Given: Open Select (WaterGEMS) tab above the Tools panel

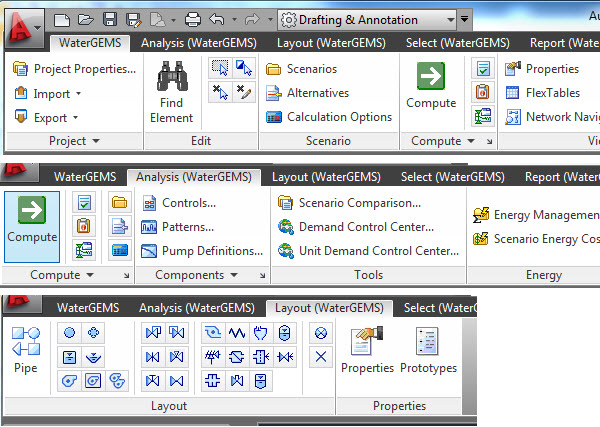Looking at the screenshot, I should (x=453, y=177).
